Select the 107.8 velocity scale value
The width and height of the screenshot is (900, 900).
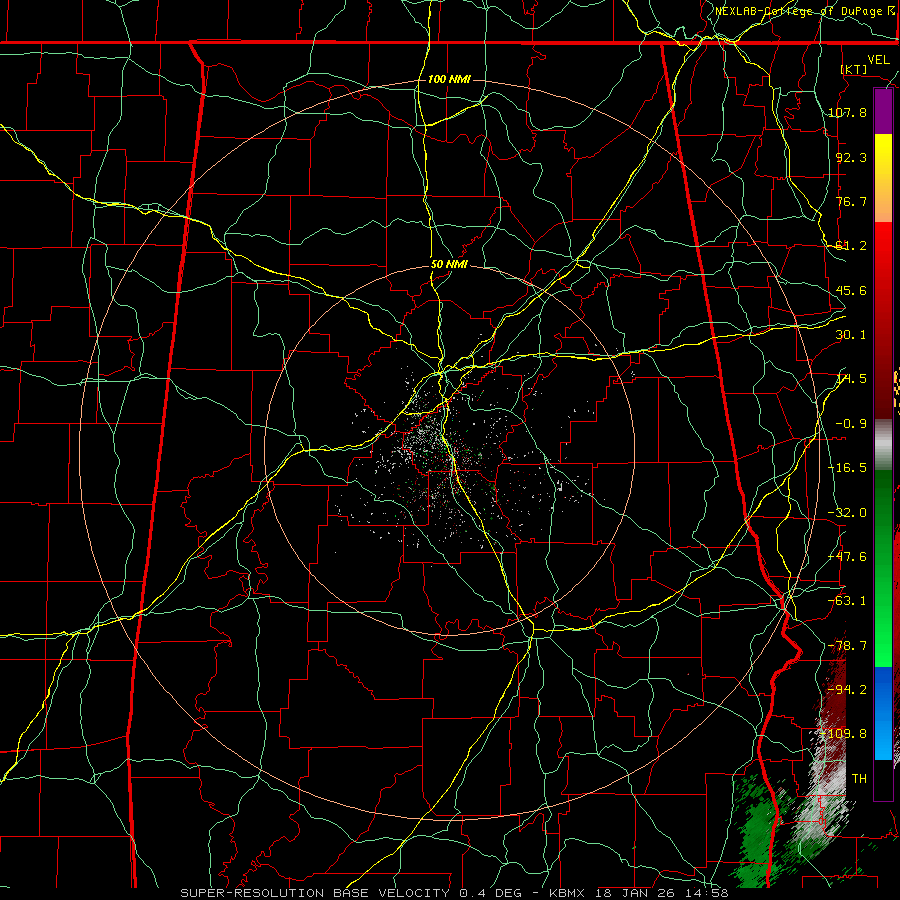pos(848,112)
